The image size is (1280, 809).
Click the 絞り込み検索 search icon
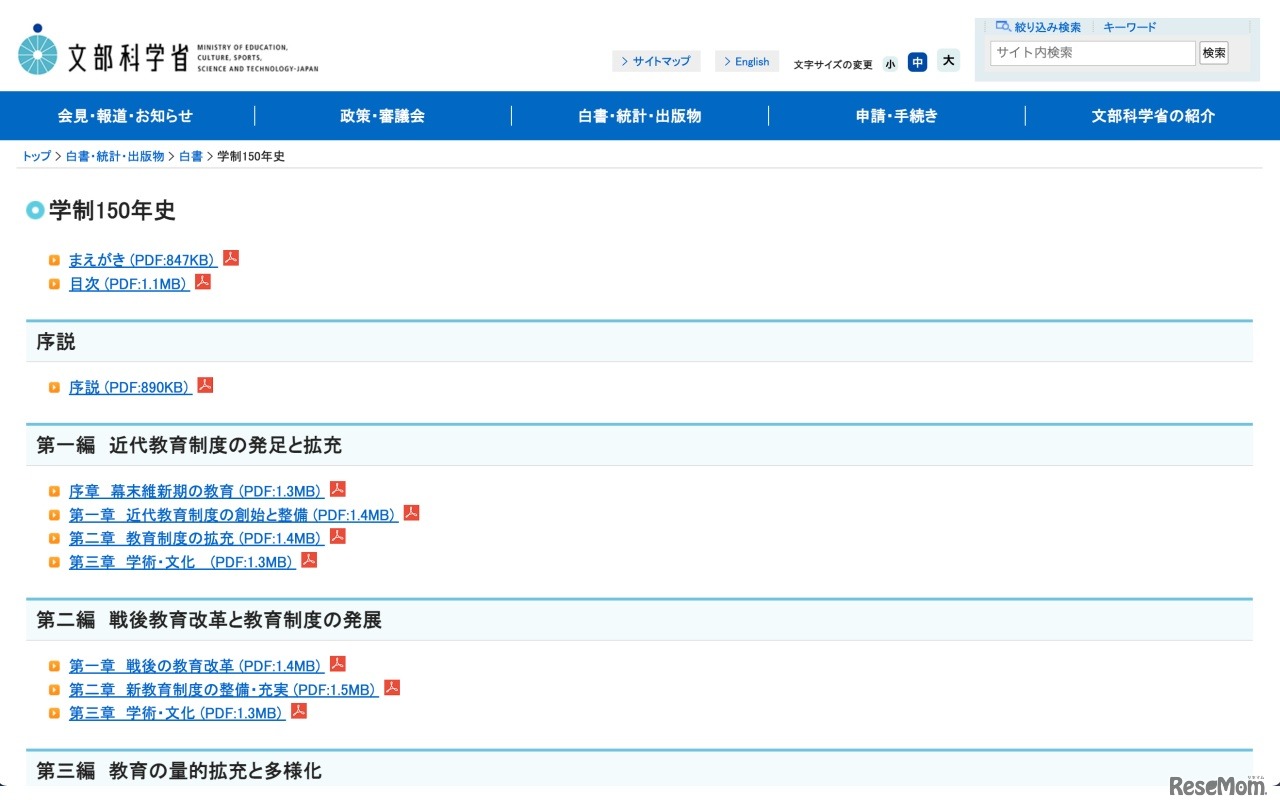click(1003, 27)
